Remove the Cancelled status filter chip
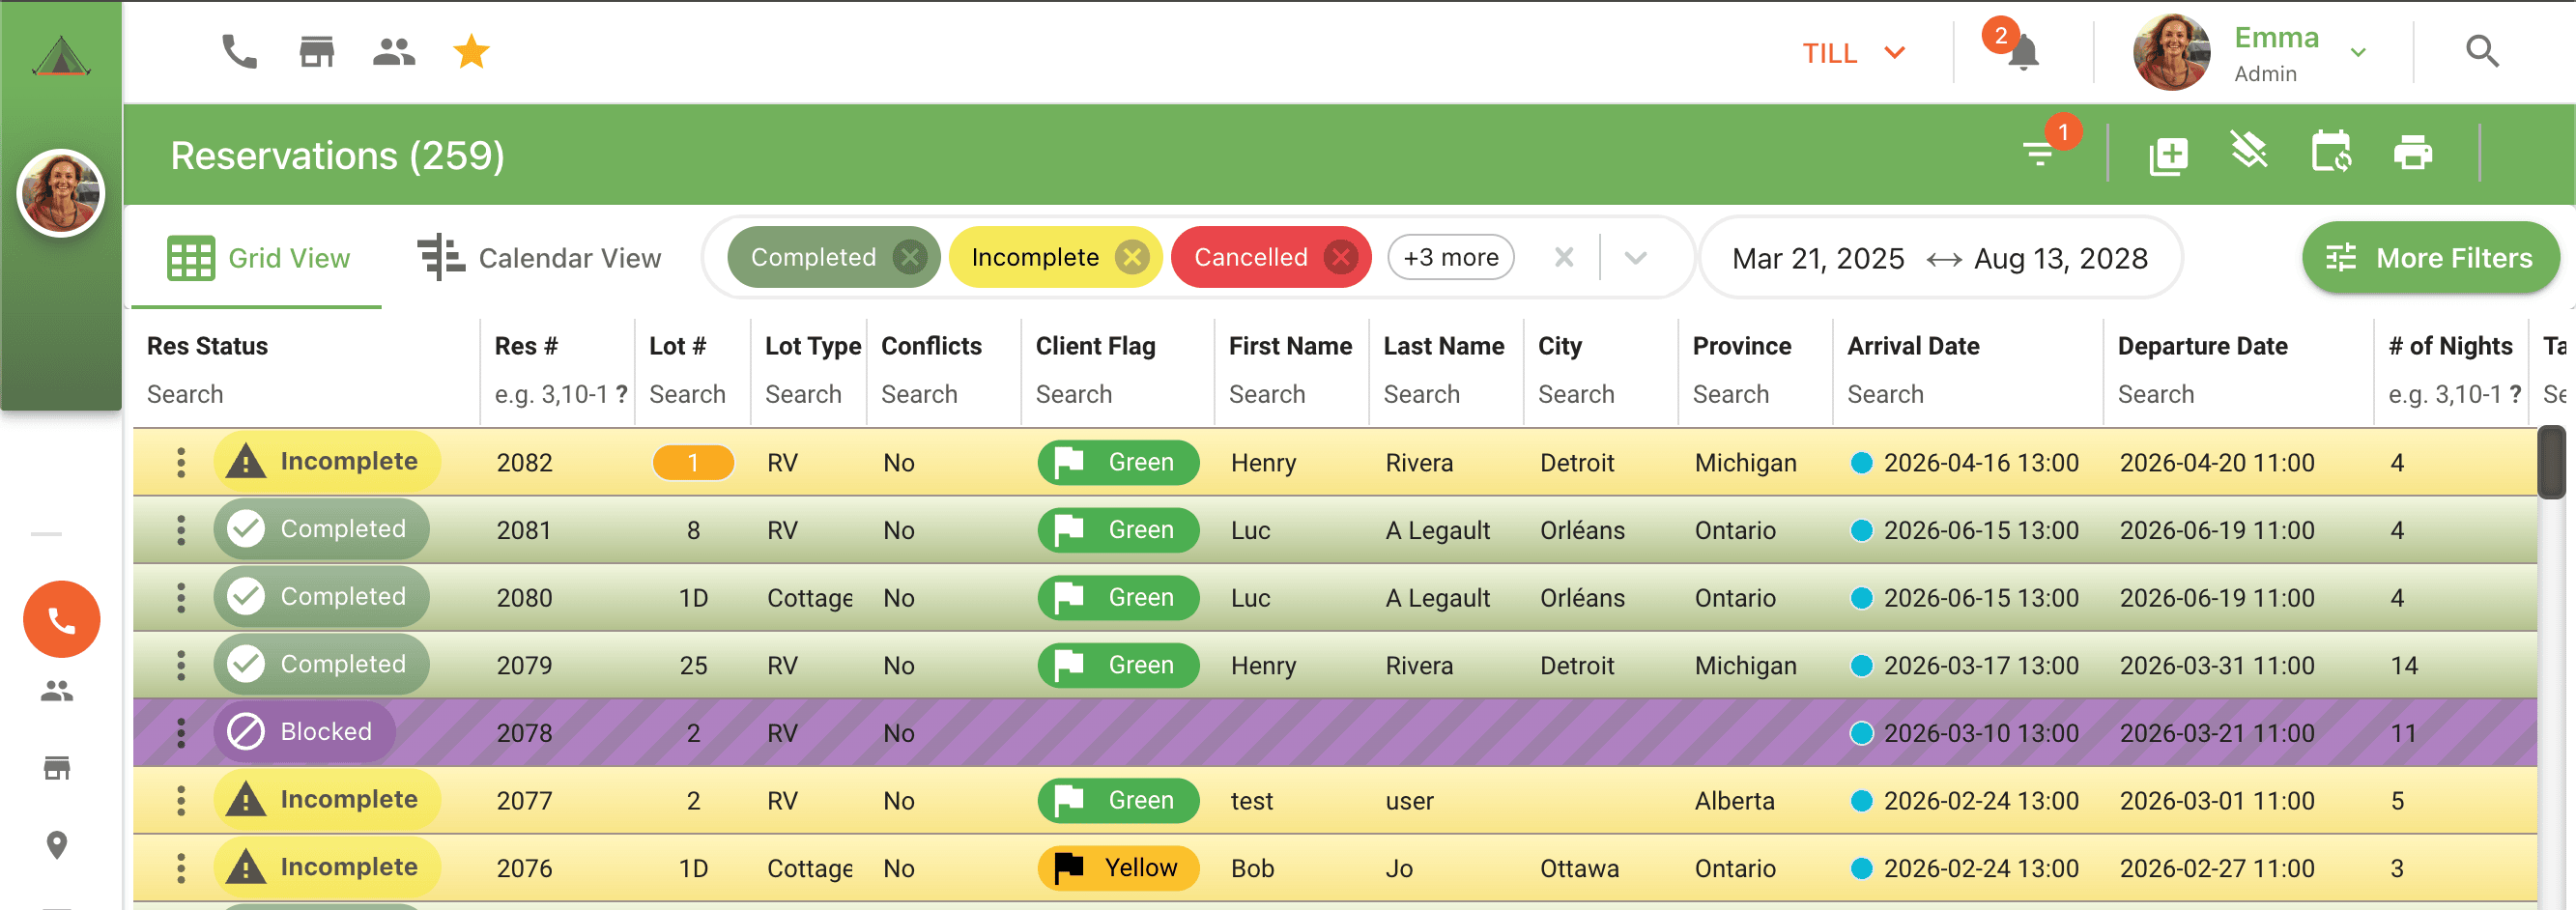 (x=1340, y=258)
